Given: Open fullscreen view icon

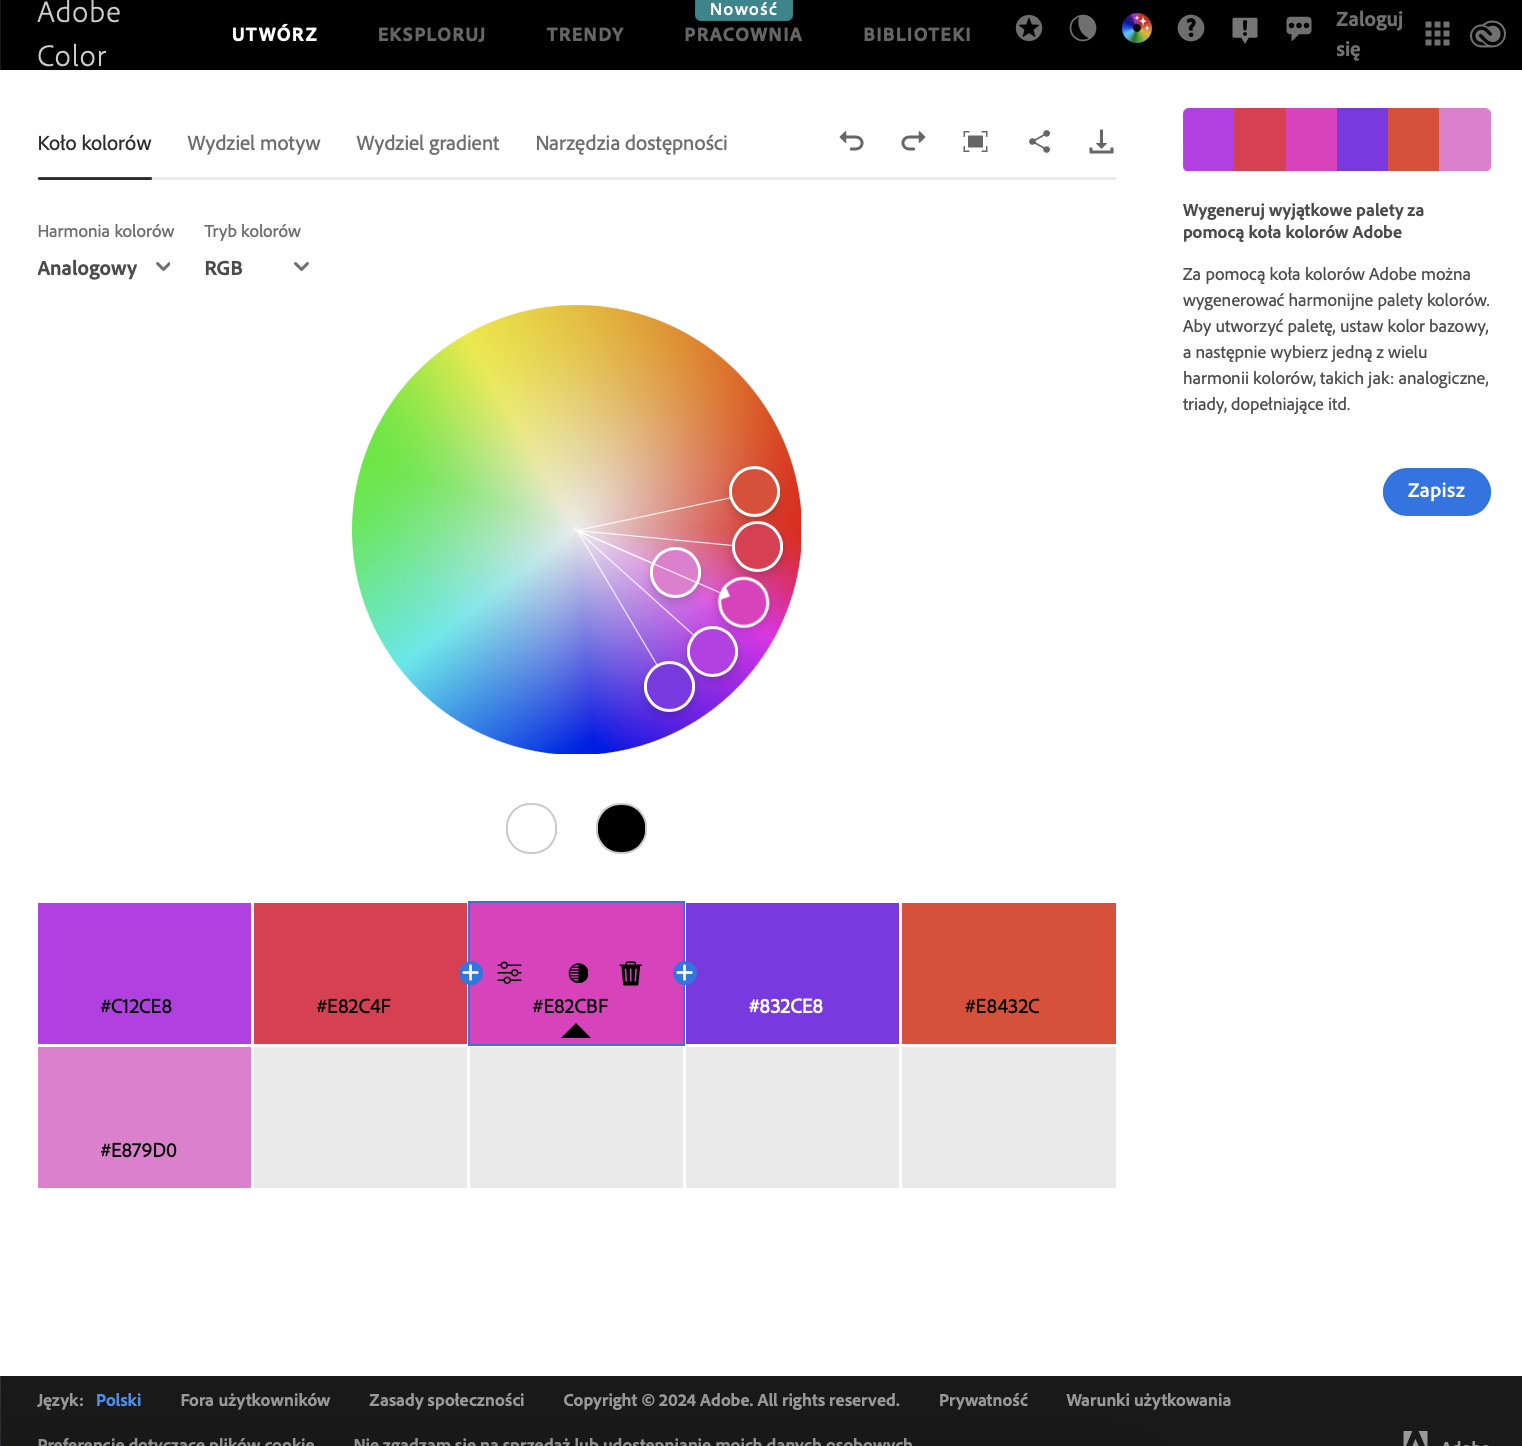Looking at the screenshot, I should click(x=975, y=142).
